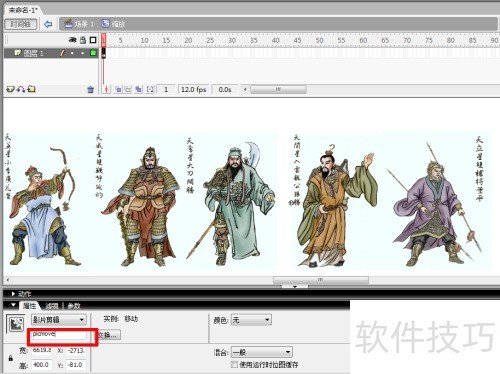This screenshot has width=500, height=374.
Task: Expand the Actions (动作) panel
Action: [x=13, y=294]
